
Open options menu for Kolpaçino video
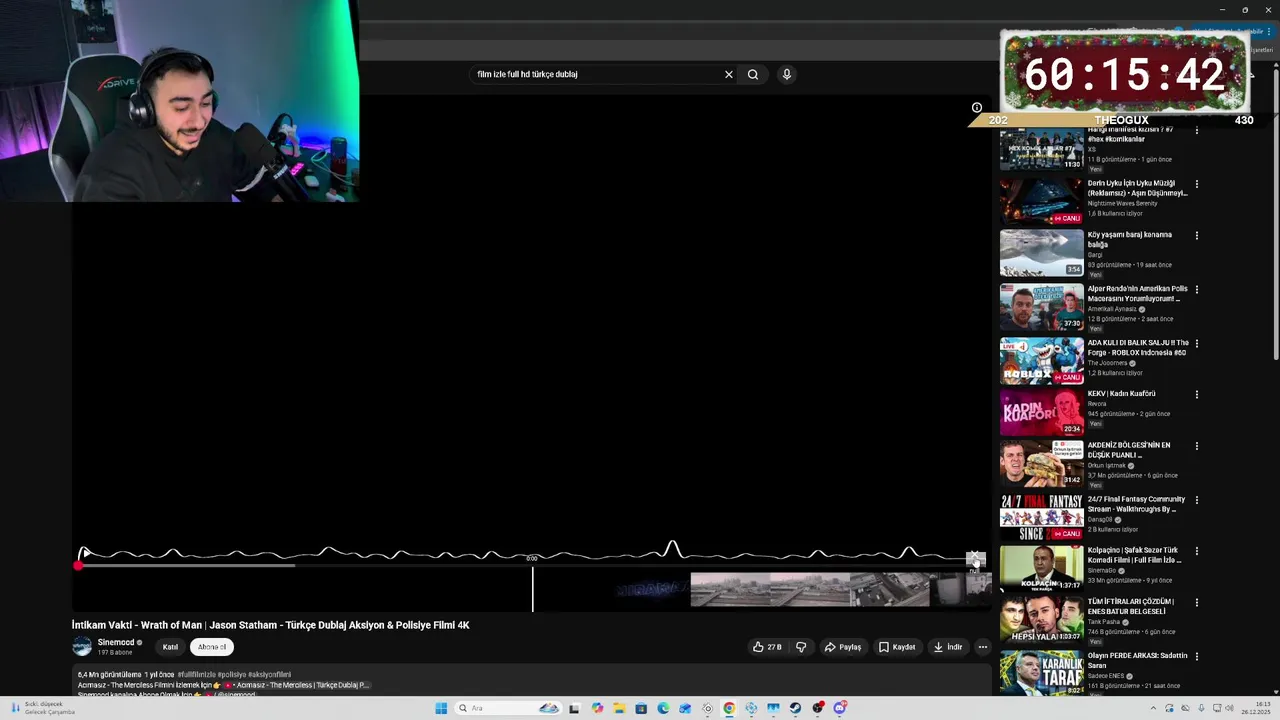(1196, 551)
